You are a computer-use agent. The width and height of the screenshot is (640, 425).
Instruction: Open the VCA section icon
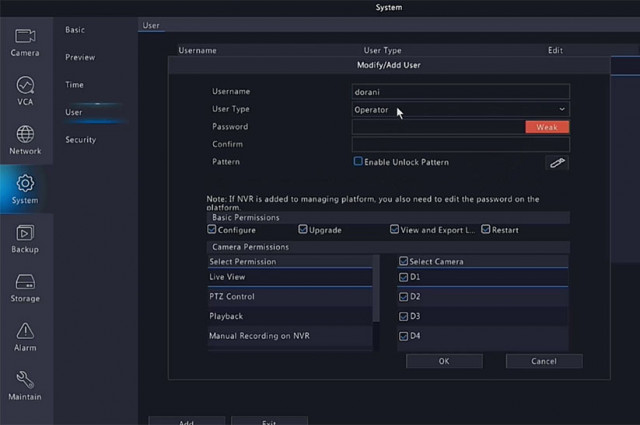point(25,85)
